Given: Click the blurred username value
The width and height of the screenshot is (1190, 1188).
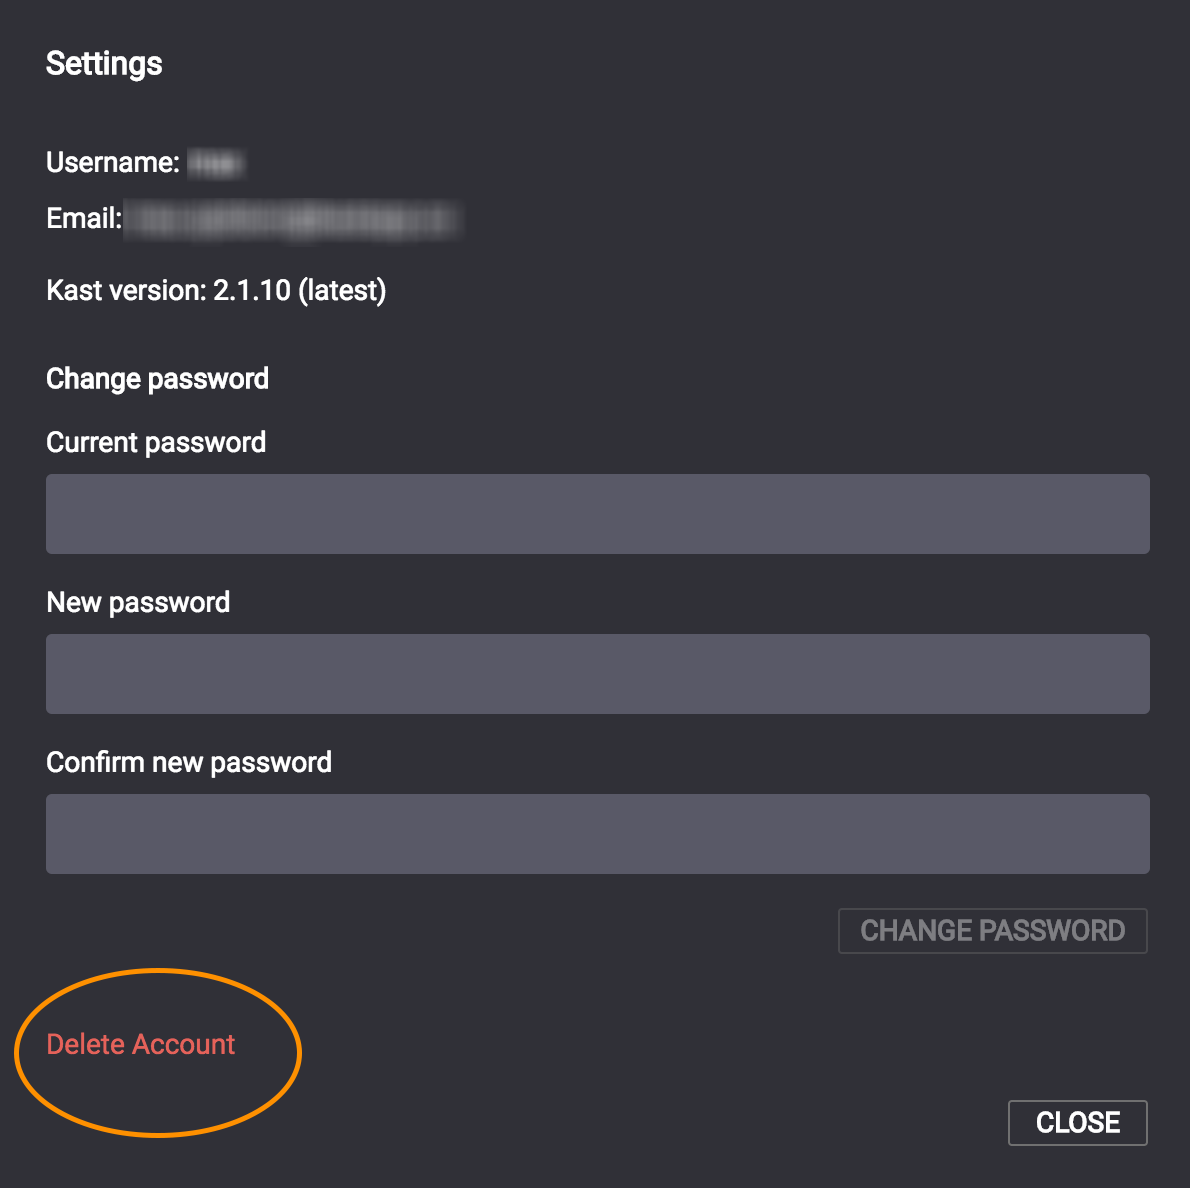Looking at the screenshot, I should tap(215, 163).
